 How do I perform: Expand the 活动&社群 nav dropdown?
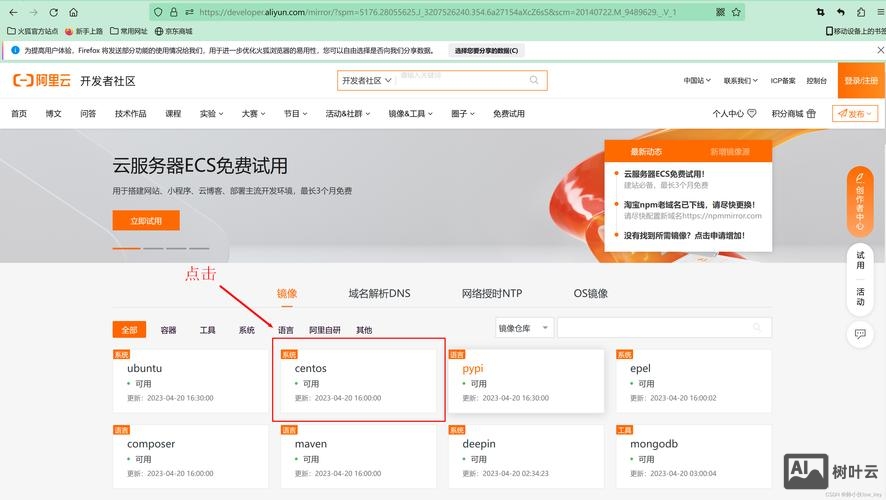(348, 114)
